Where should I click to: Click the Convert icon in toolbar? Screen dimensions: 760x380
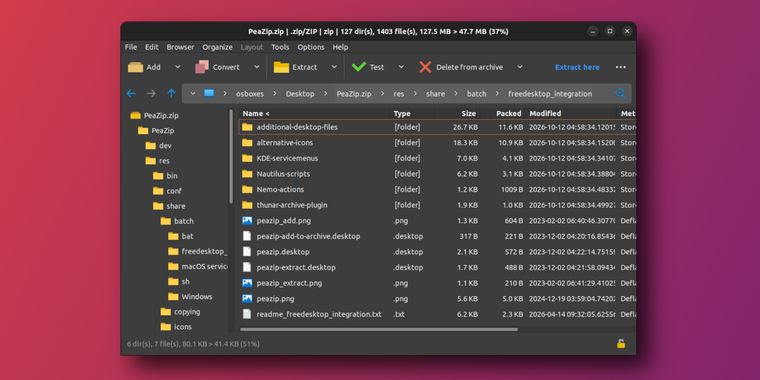pyautogui.click(x=202, y=67)
